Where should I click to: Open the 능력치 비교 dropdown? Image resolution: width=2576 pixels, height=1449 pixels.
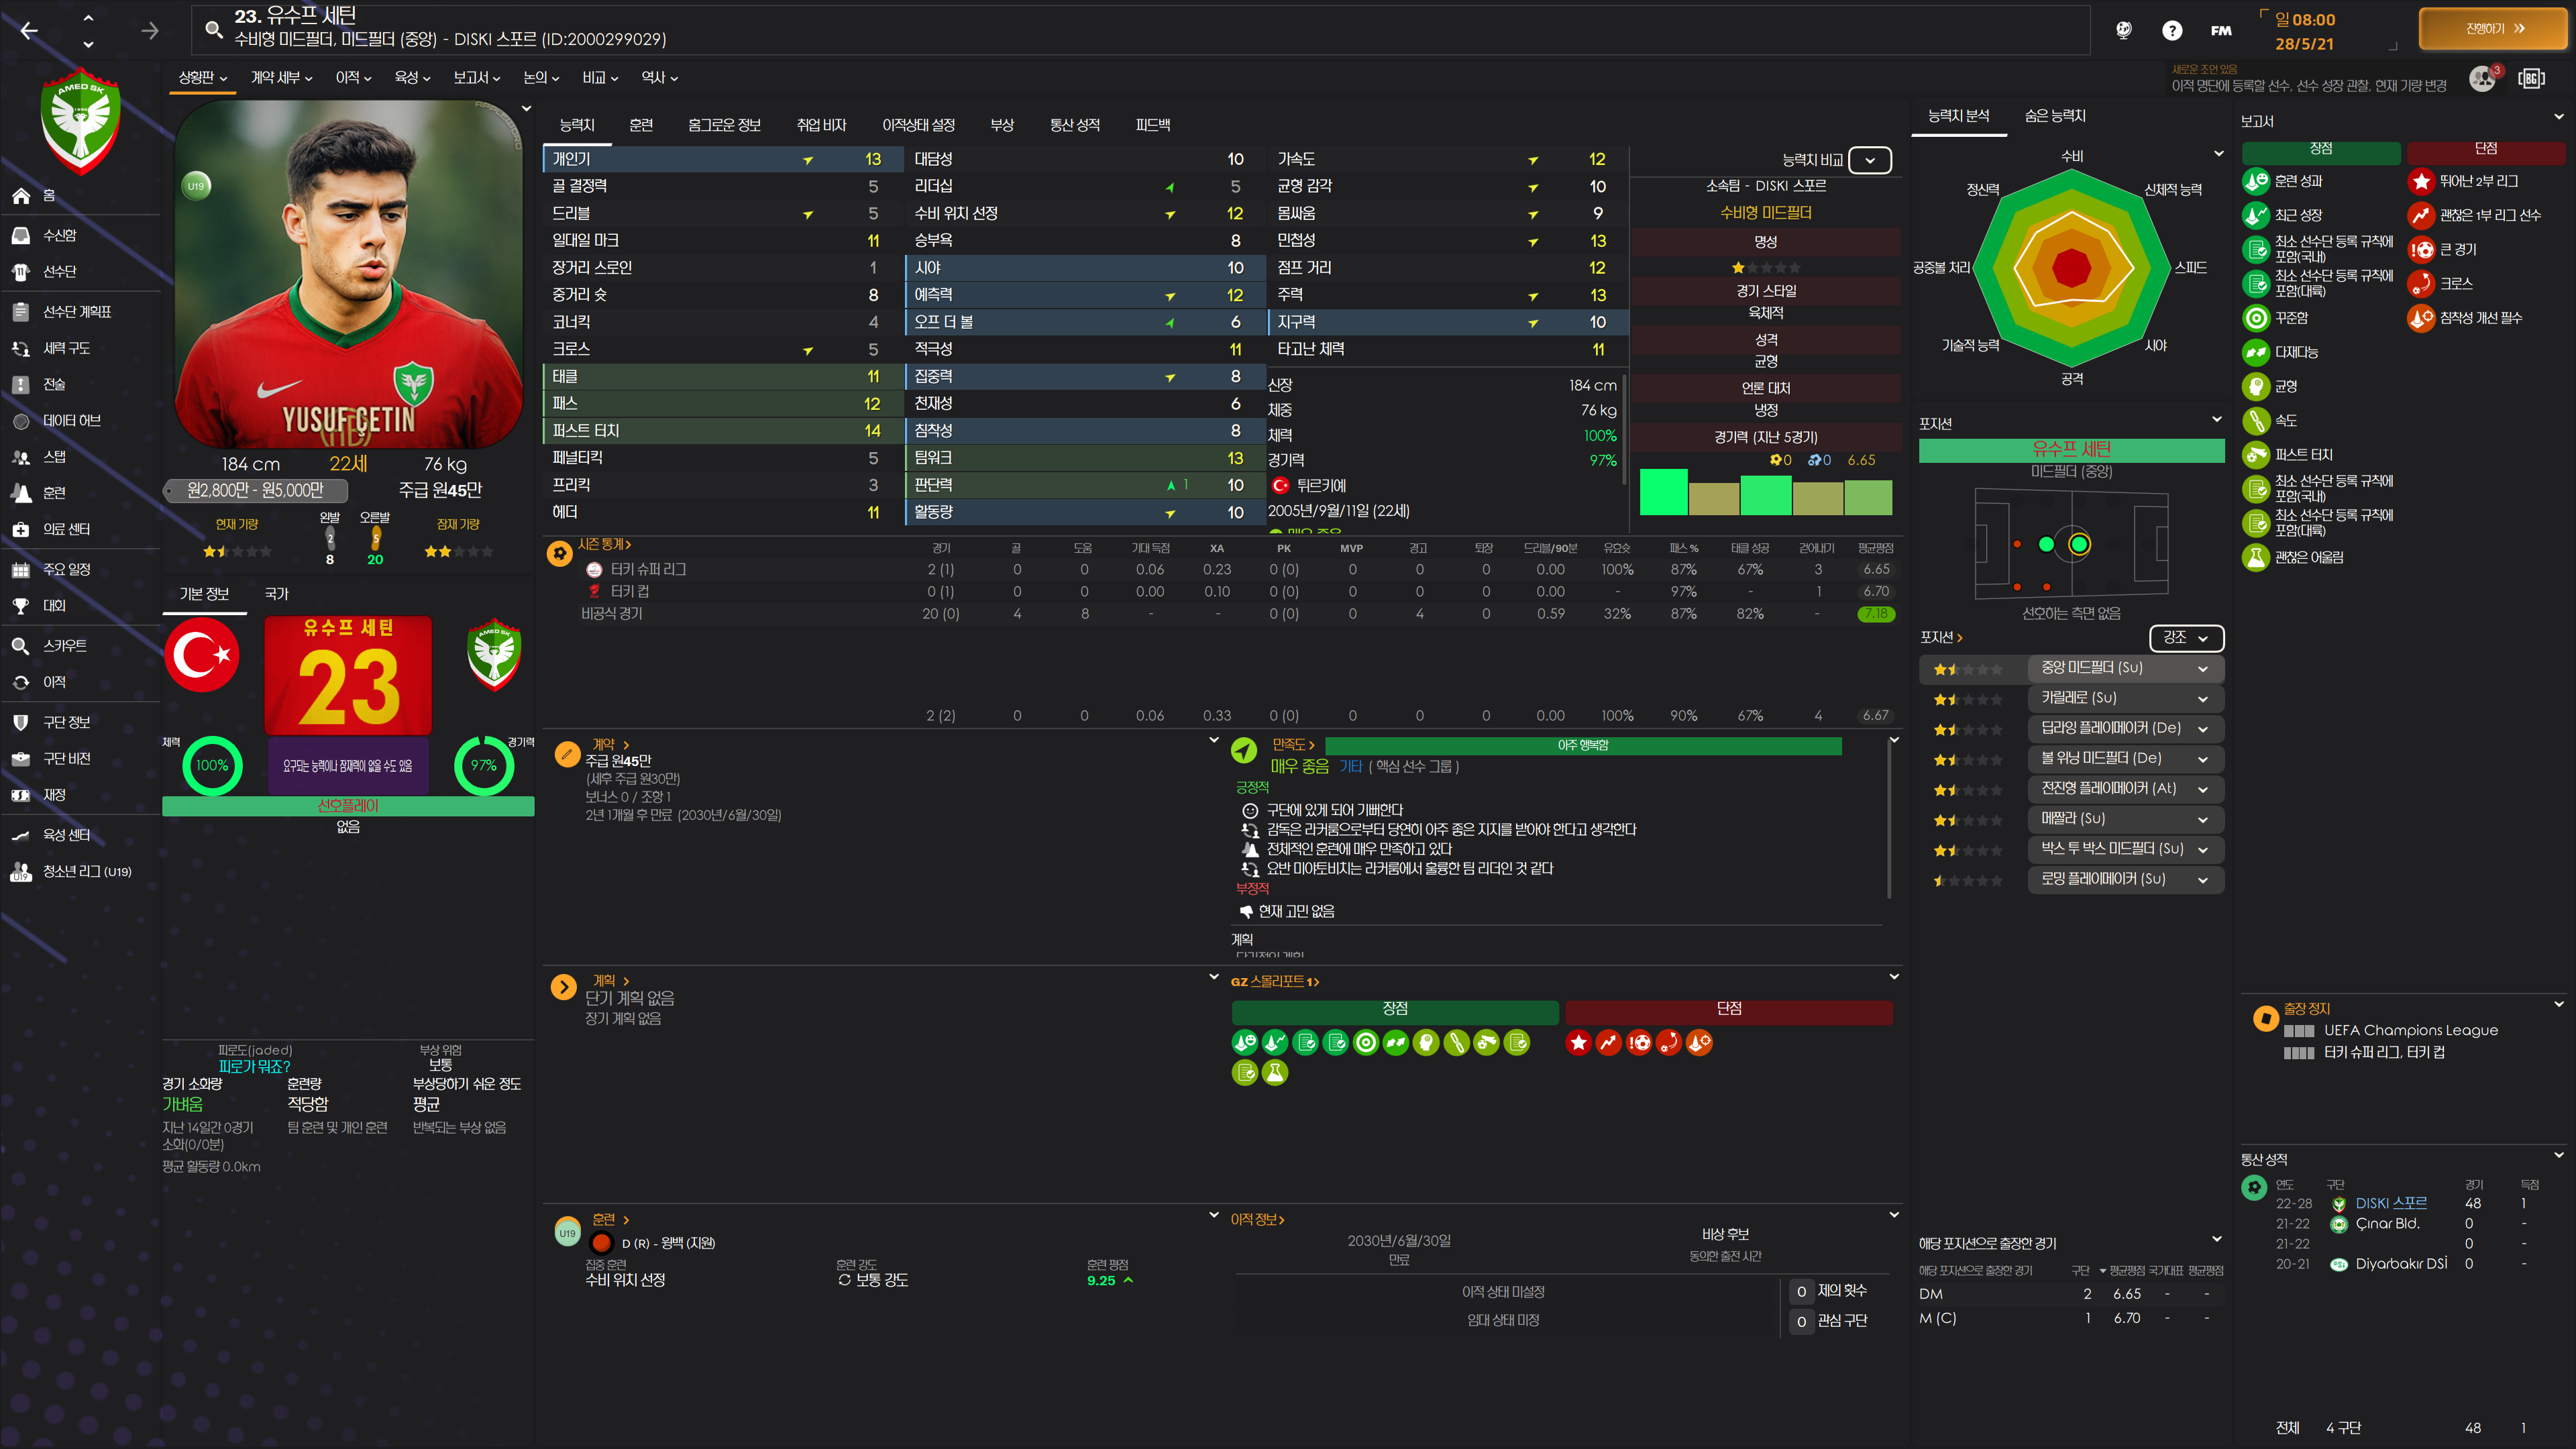1869,160
